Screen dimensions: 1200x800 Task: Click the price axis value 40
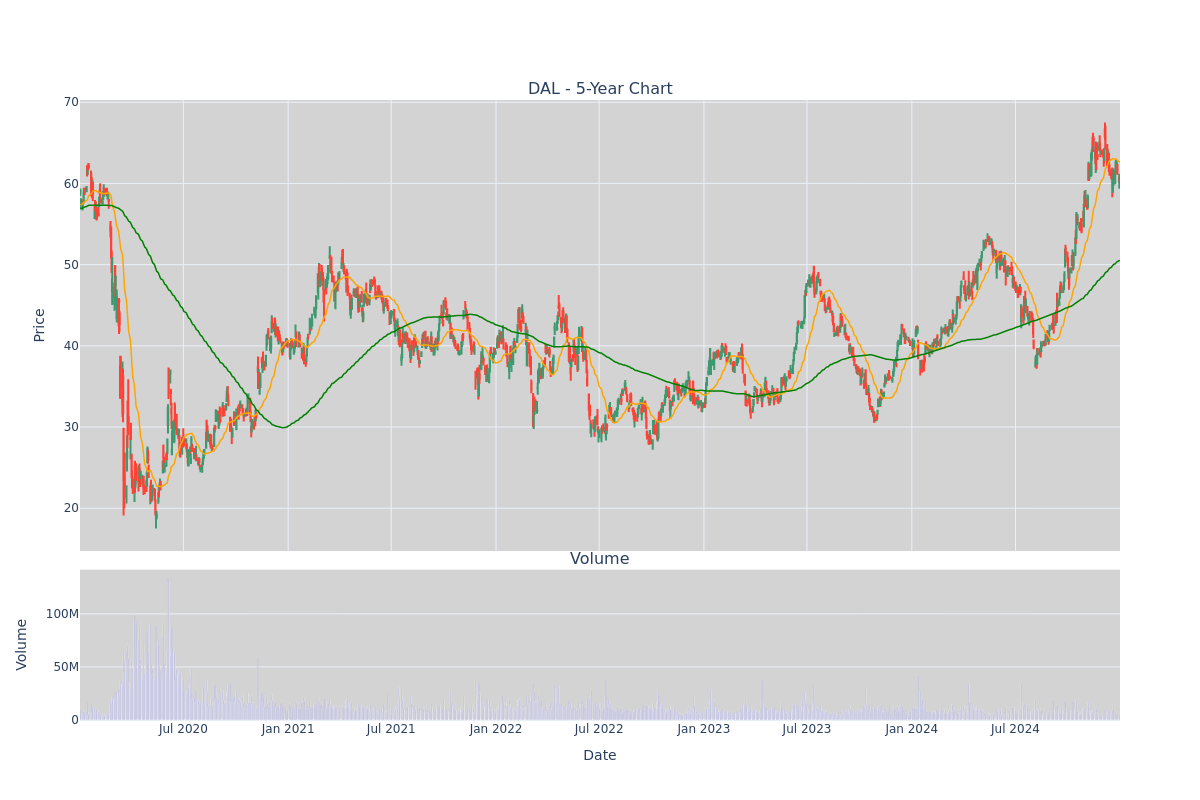point(71,345)
